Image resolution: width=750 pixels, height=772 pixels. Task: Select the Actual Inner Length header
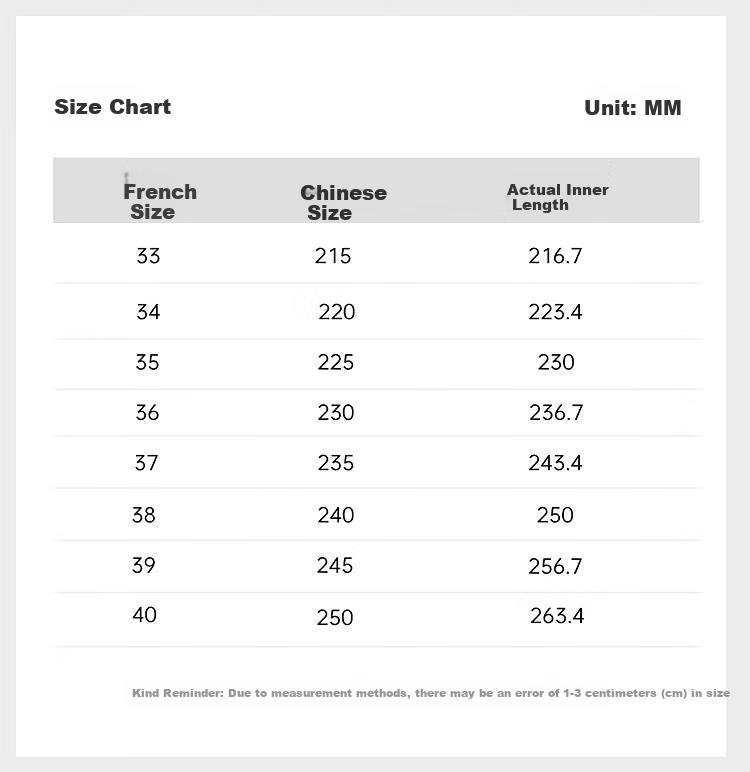(558, 197)
